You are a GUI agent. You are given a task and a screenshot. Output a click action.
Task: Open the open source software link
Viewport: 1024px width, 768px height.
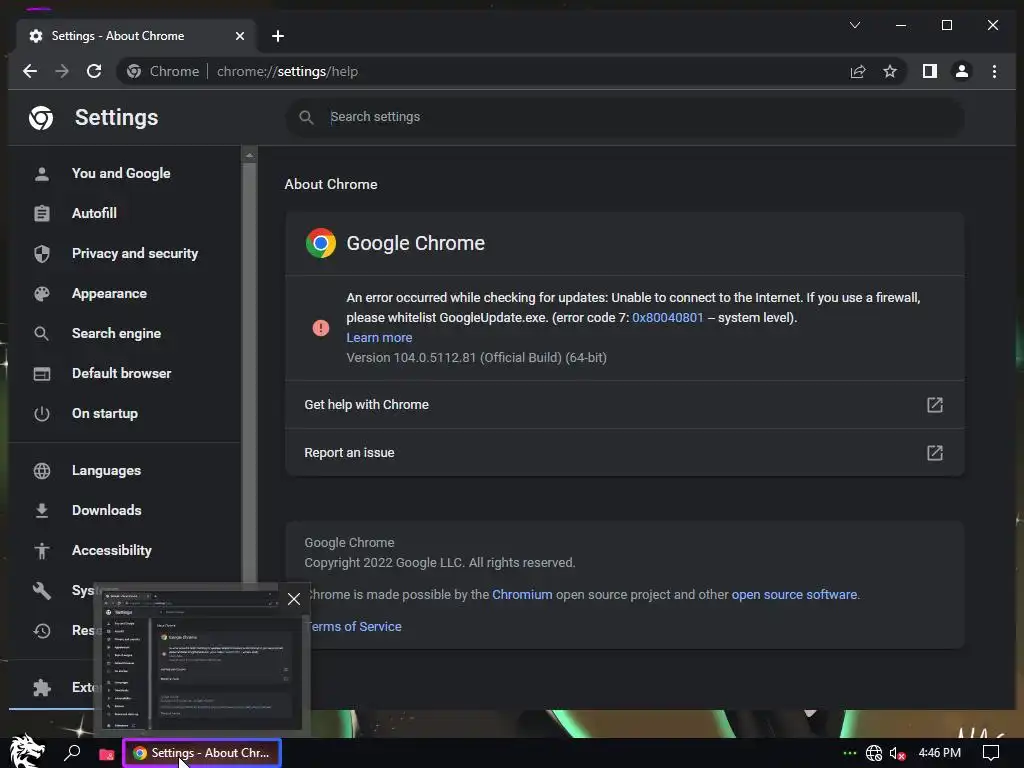[794, 594]
